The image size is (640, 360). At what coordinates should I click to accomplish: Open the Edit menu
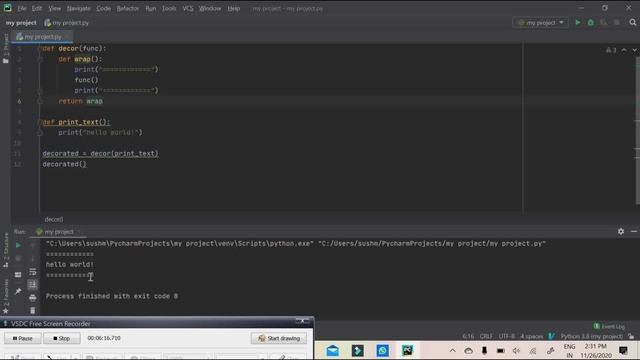click(37, 8)
